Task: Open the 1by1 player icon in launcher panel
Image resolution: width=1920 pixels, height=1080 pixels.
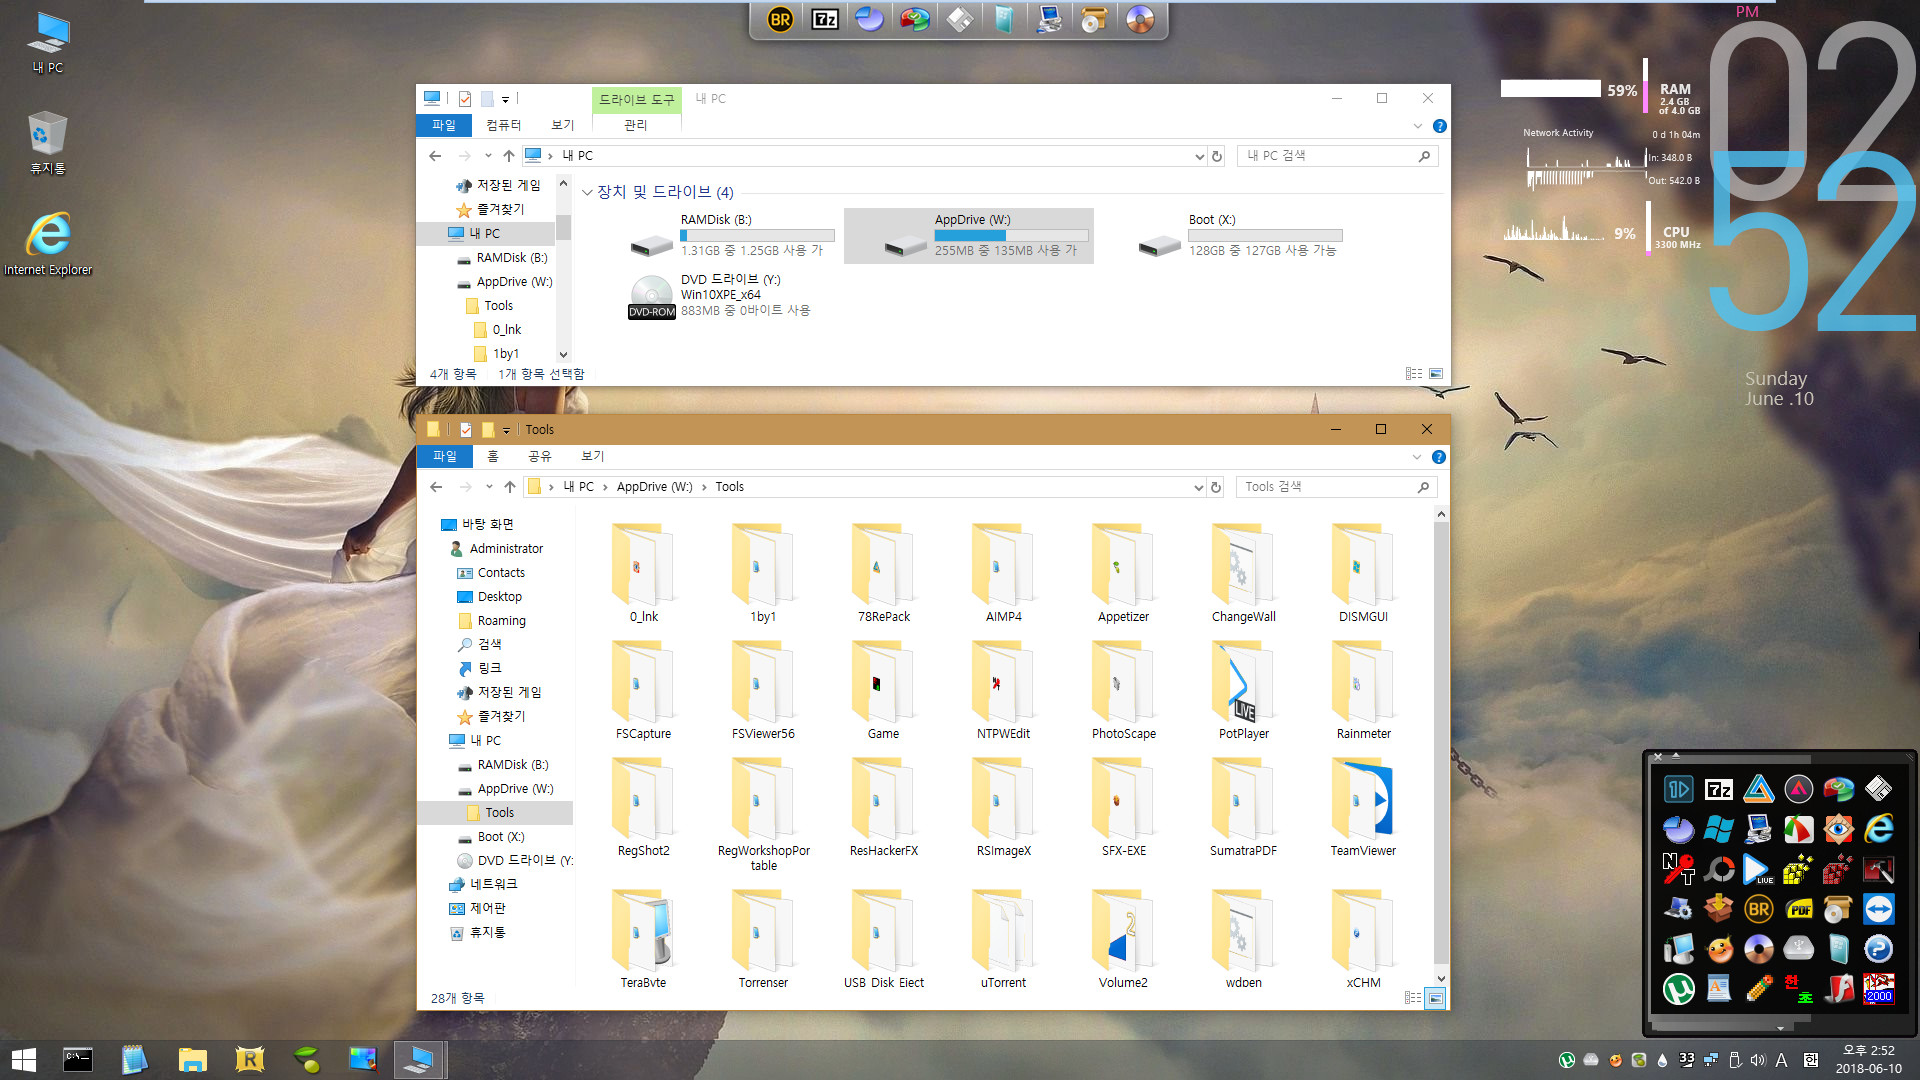Action: [1678, 789]
